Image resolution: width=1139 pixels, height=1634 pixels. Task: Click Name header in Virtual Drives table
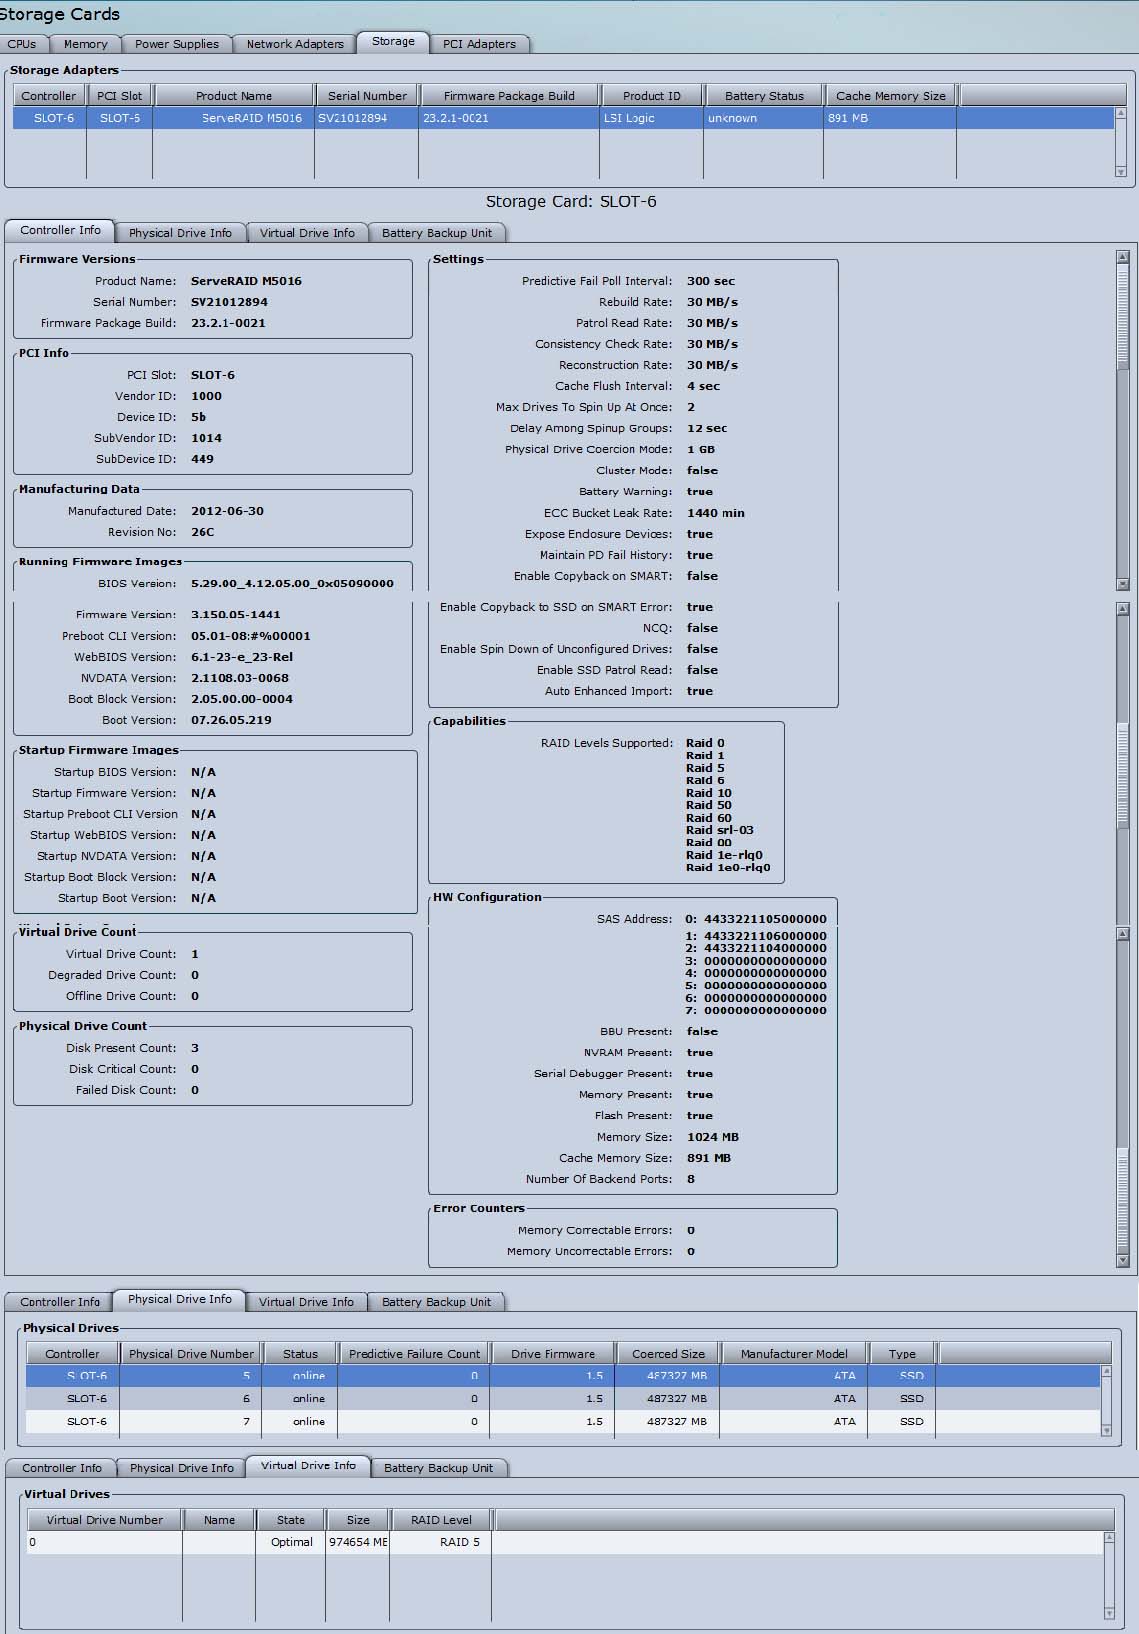219,1520
